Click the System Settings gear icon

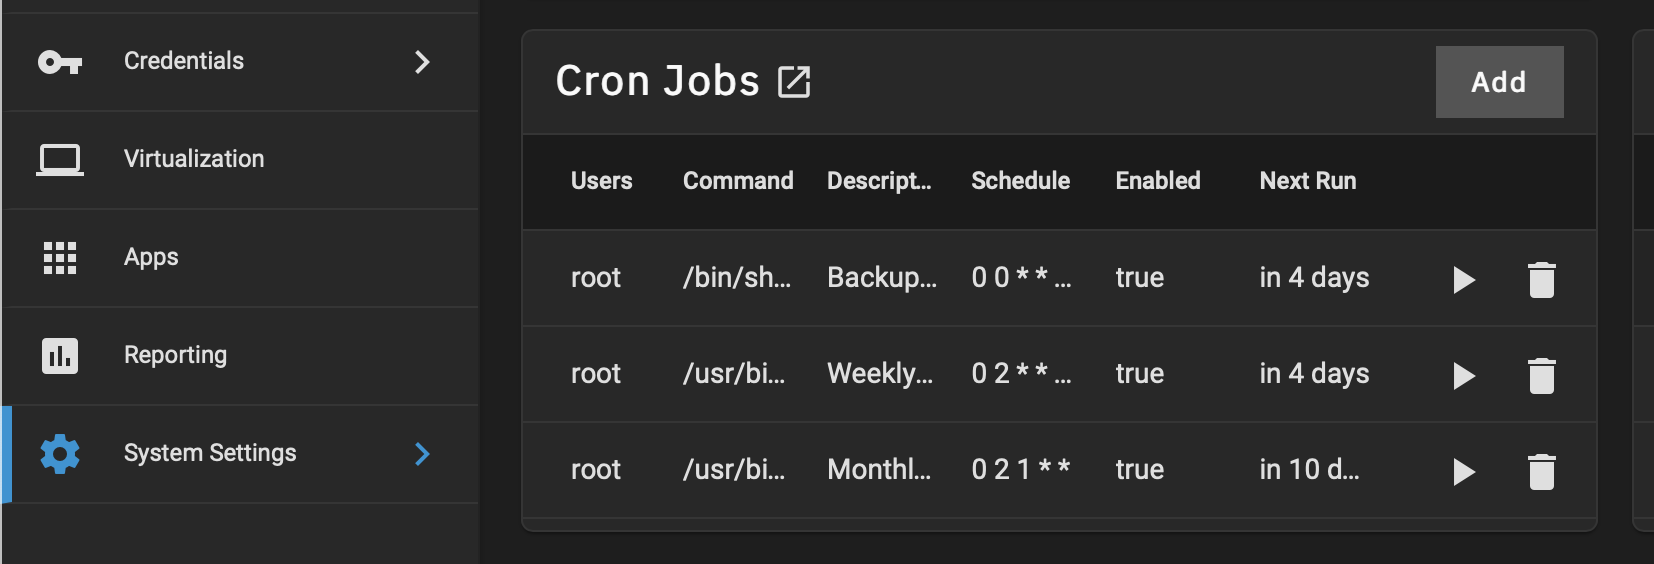[x=60, y=454]
